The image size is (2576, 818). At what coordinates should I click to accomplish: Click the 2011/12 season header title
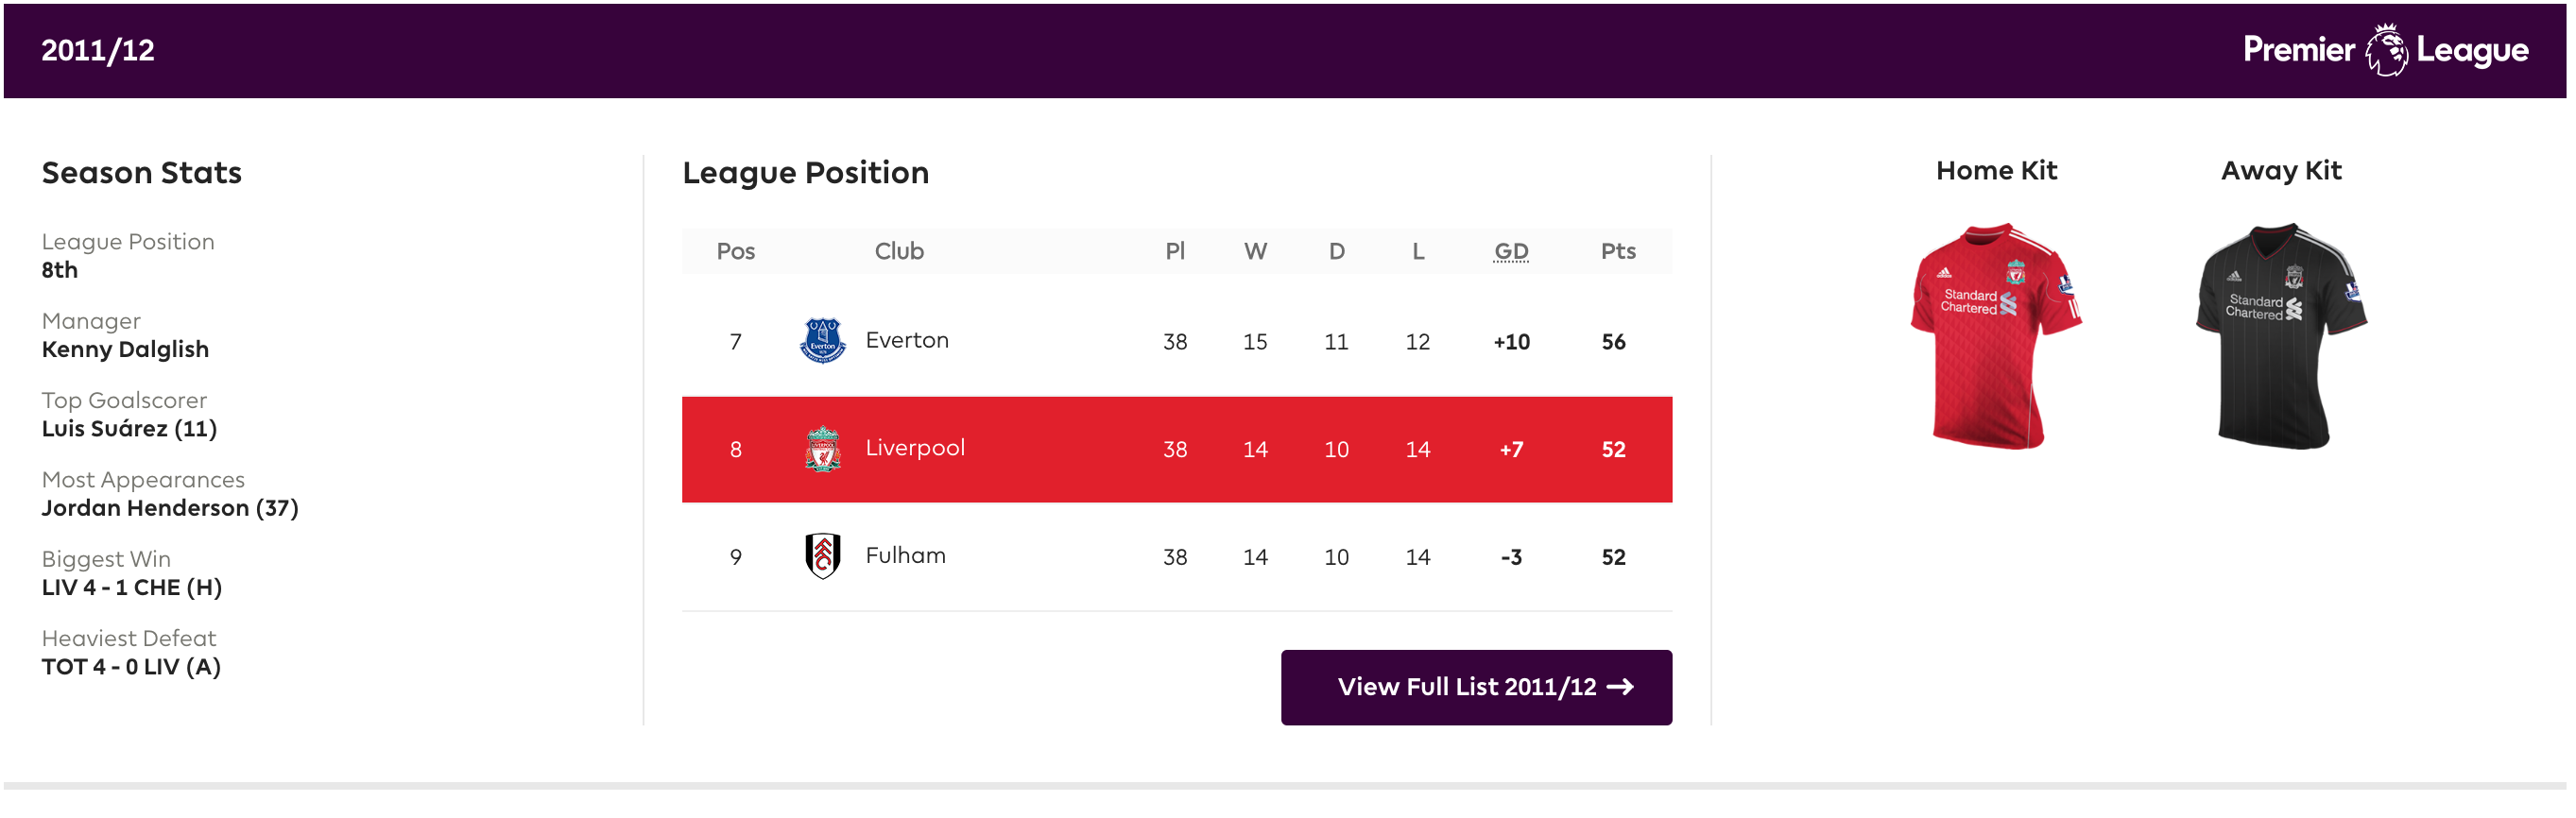tap(98, 50)
